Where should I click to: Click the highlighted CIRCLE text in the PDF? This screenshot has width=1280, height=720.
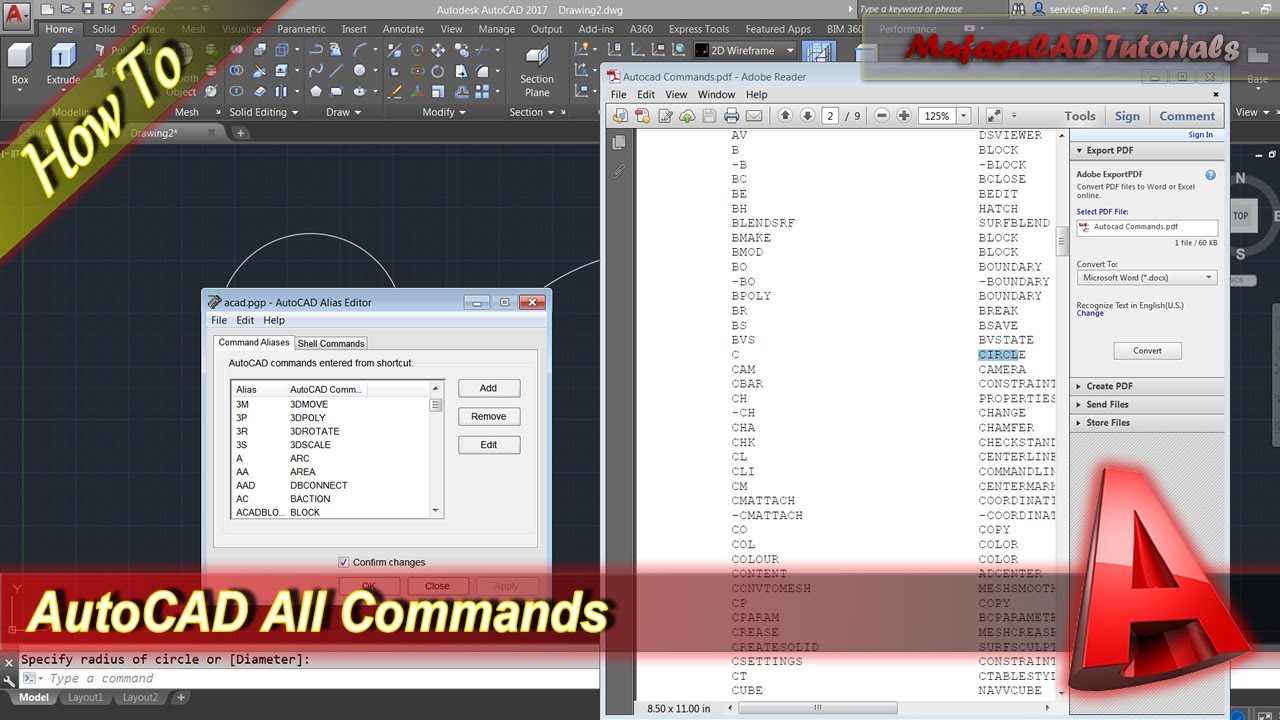pyautogui.click(x=1002, y=355)
